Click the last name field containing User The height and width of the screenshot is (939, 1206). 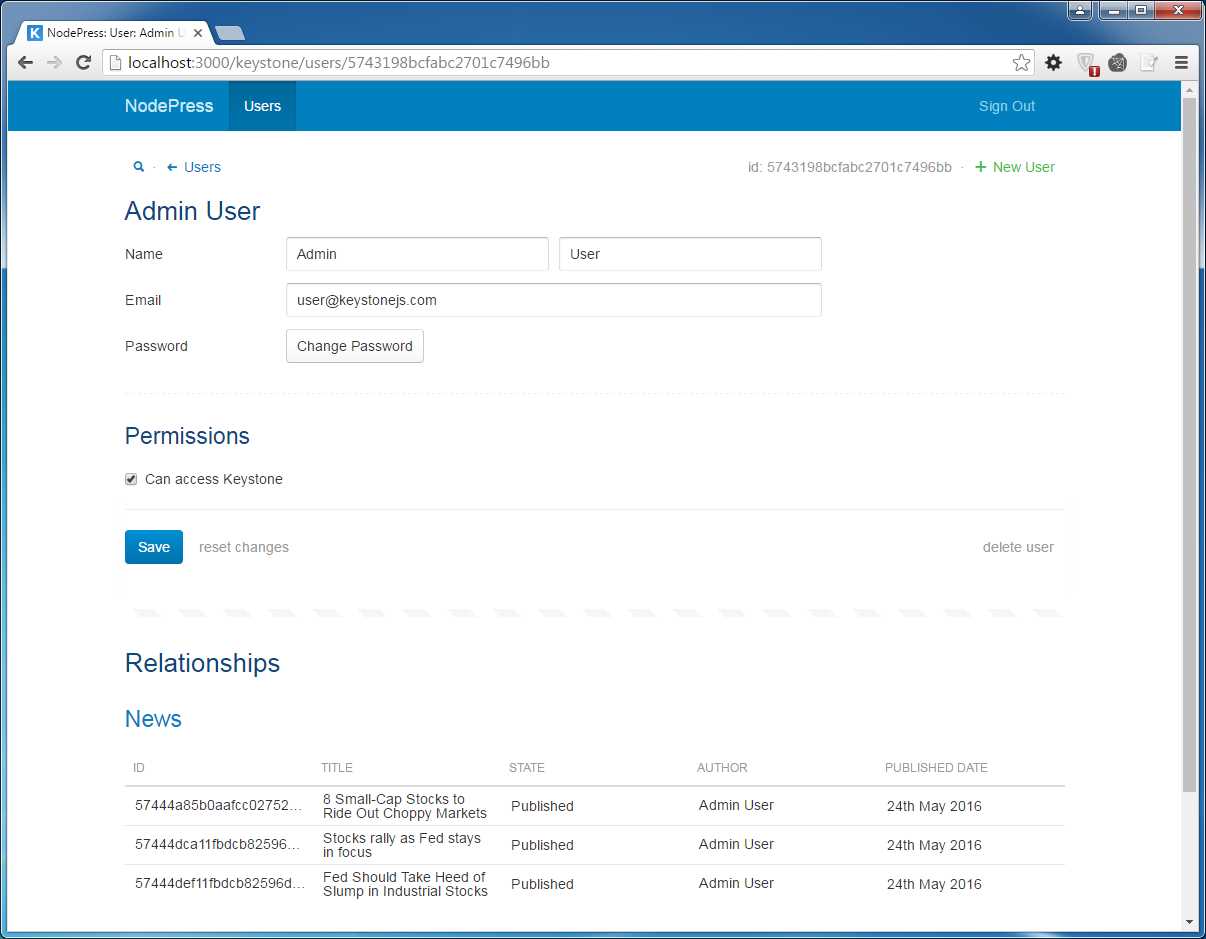[x=690, y=254]
